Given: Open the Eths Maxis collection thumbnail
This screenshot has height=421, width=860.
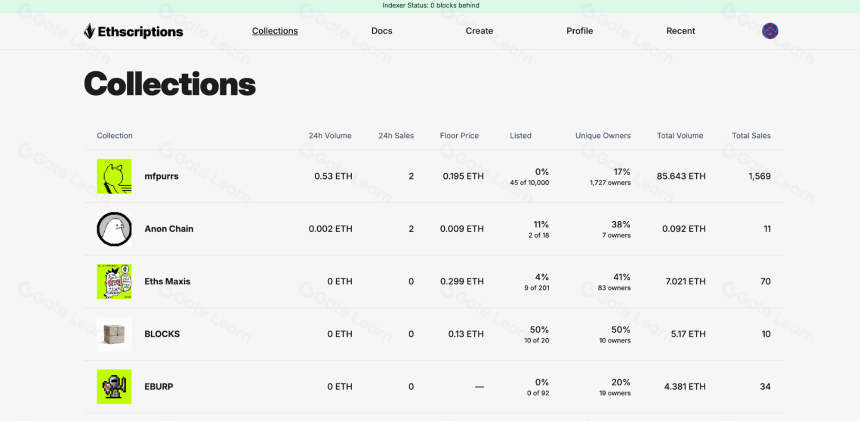Looking at the screenshot, I should click(x=114, y=281).
